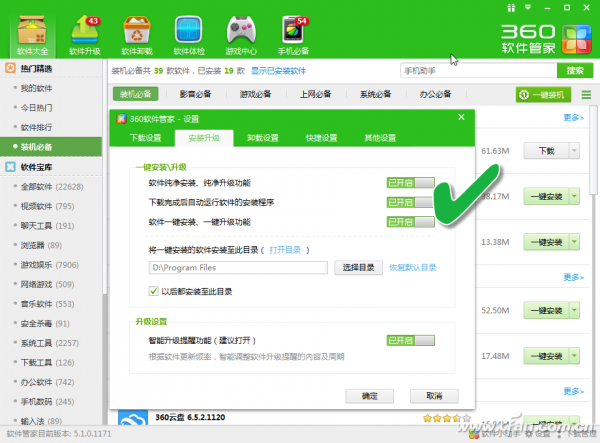Click 恢复默认目录 link
This screenshot has height=443, width=600.
pos(413,267)
